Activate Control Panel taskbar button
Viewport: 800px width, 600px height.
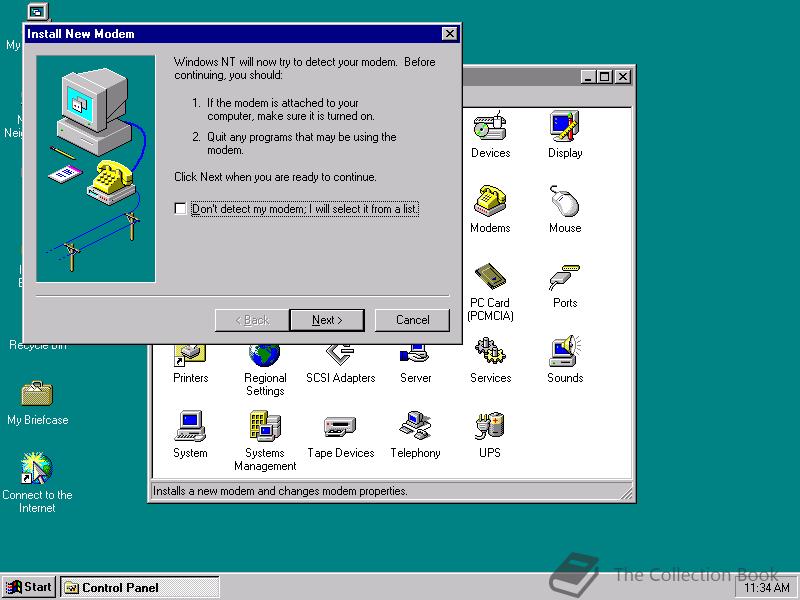click(x=140, y=588)
